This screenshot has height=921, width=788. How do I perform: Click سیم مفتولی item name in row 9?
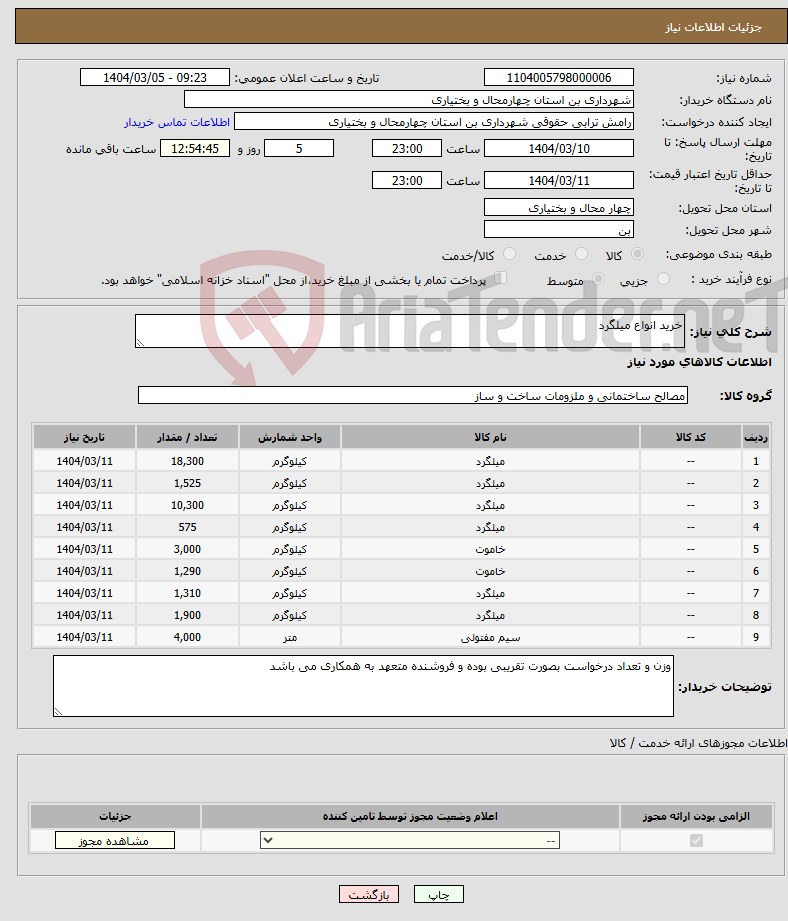click(490, 637)
